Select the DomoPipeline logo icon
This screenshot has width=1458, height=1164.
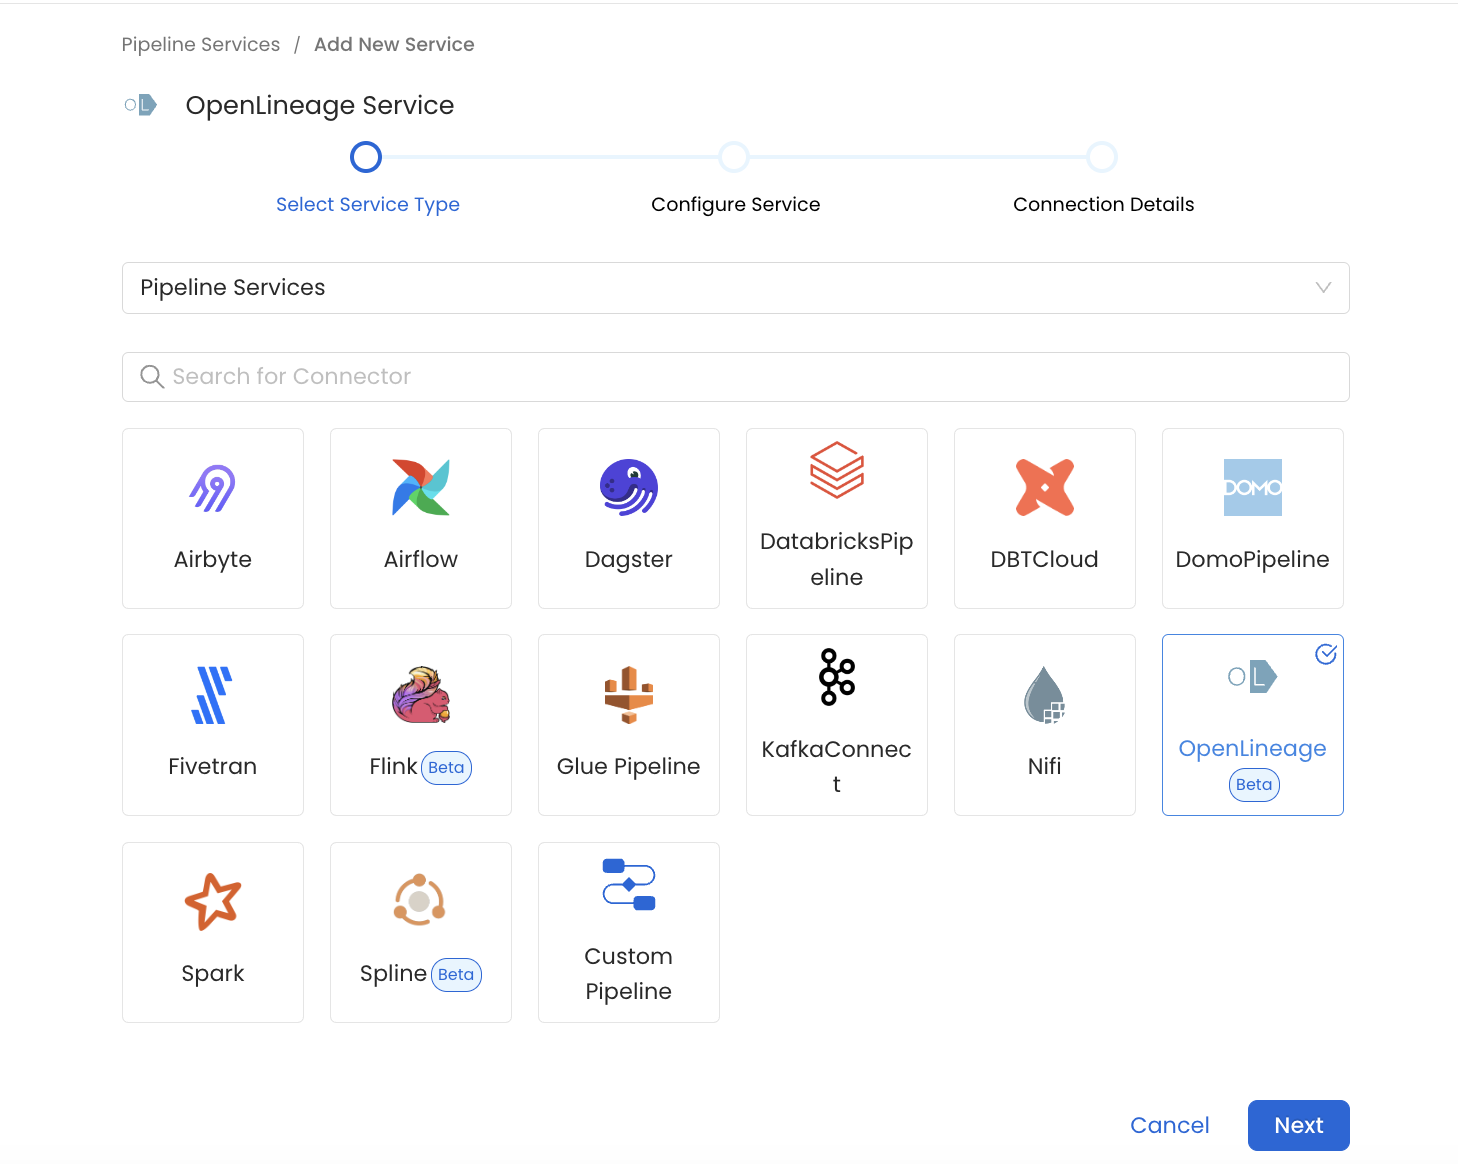pyautogui.click(x=1252, y=488)
